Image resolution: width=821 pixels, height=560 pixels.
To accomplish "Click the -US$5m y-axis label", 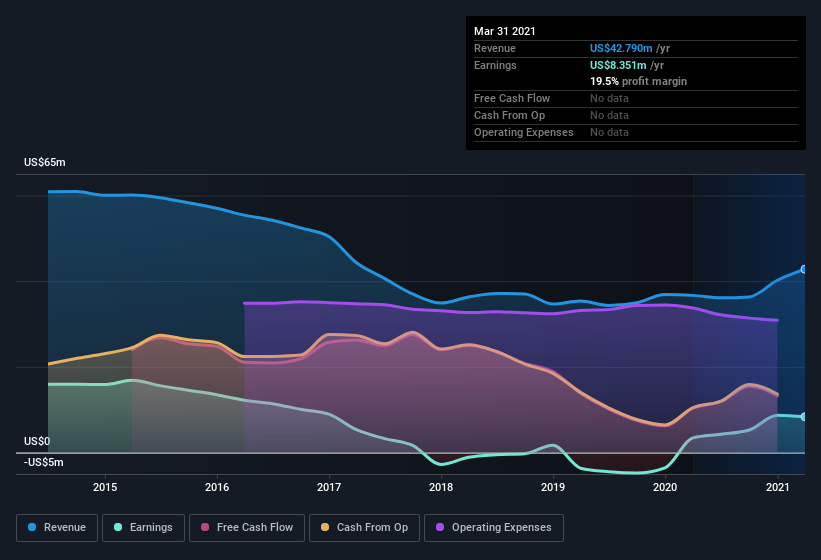I will coord(43,462).
